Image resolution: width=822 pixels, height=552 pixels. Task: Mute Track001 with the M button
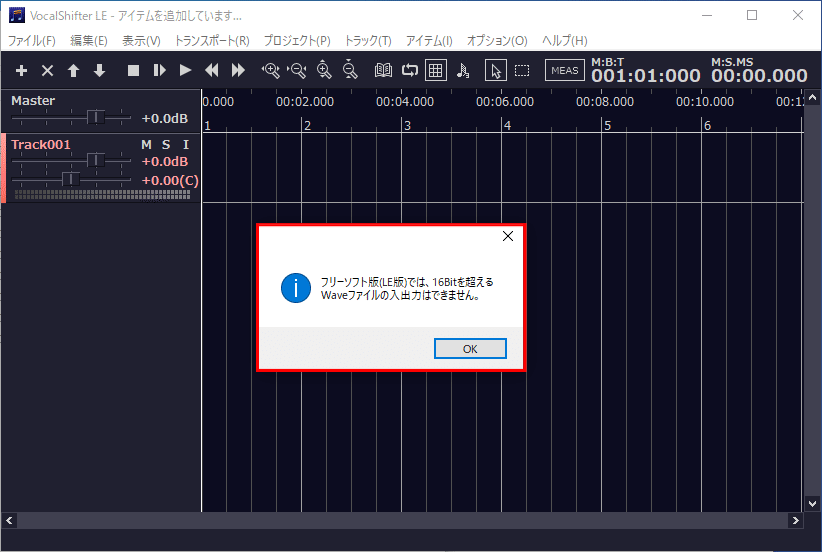tap(146, 145)
